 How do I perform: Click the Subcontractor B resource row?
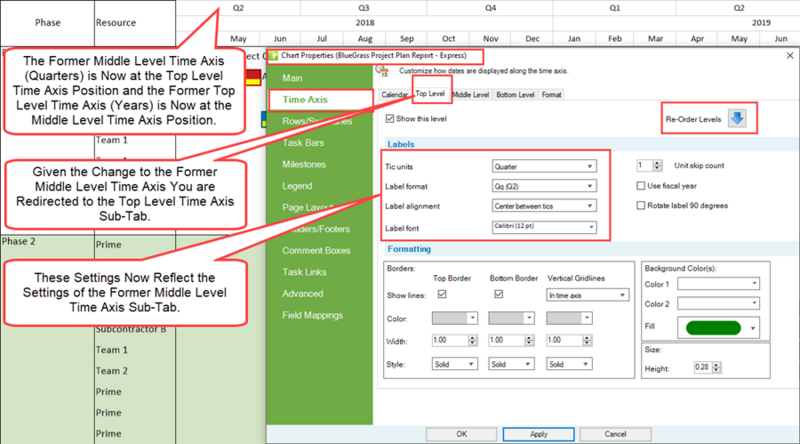pyautogui.click(x=131, y=330)
